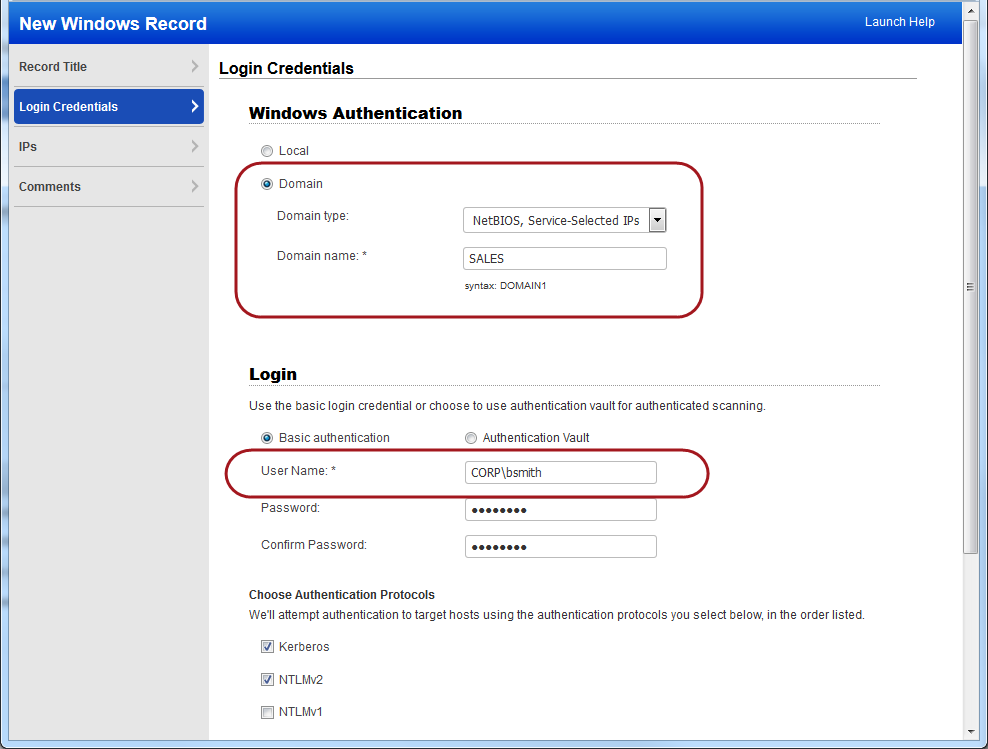The width and height of the screenshot is (988, 749).
Task: Click the Domain name field showing SALES
Action: click(x=564, y=258)
